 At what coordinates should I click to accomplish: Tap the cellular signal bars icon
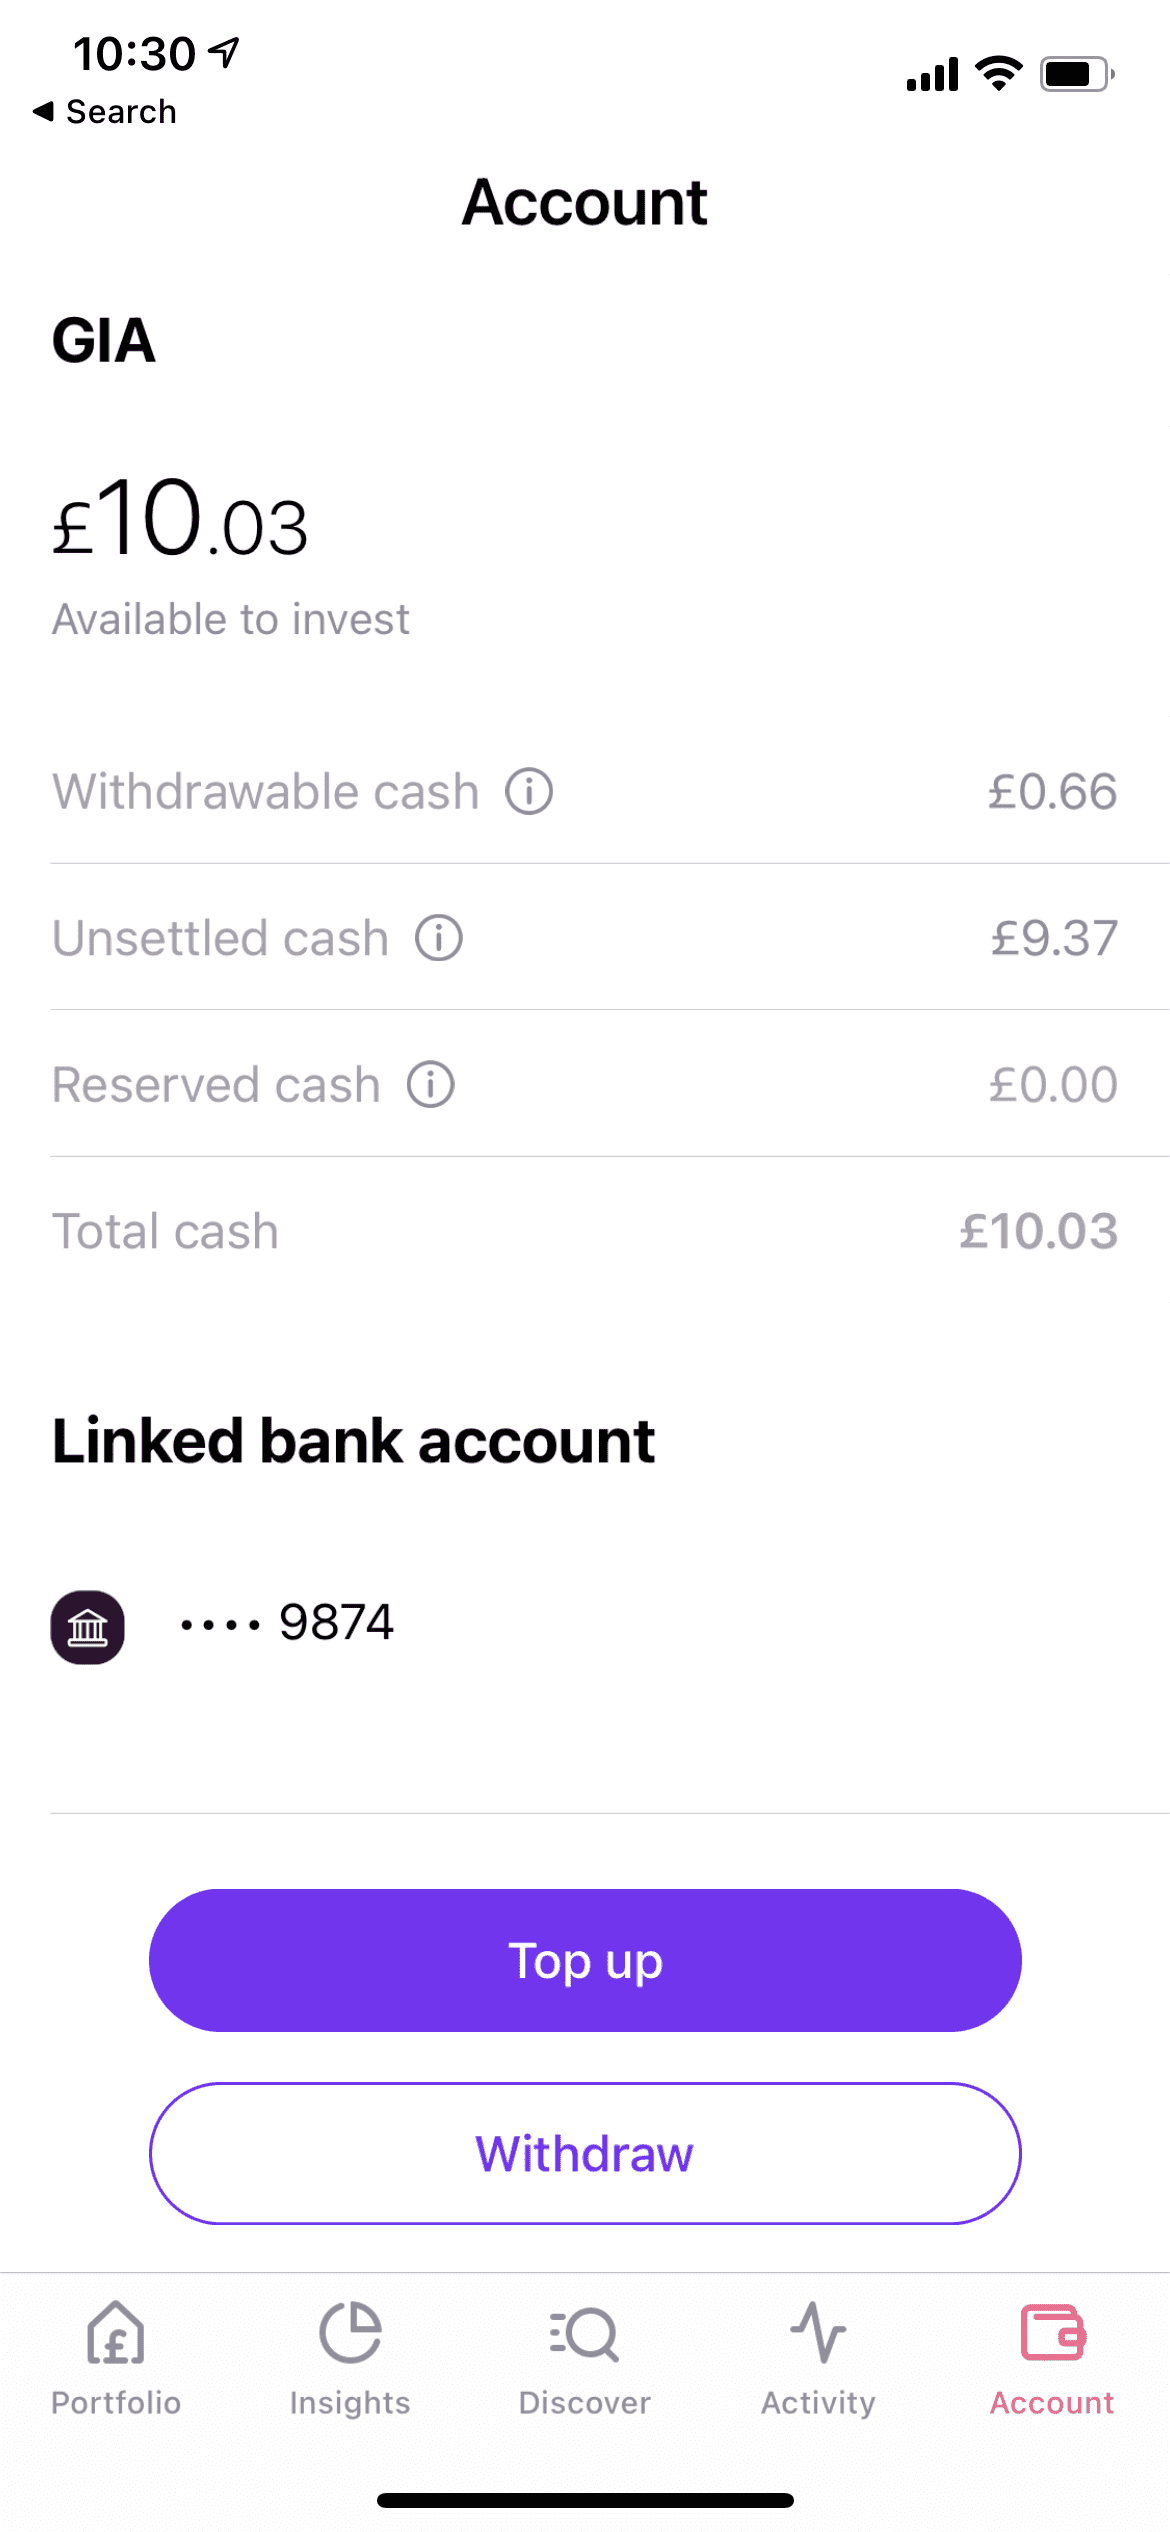coord(932,75)
